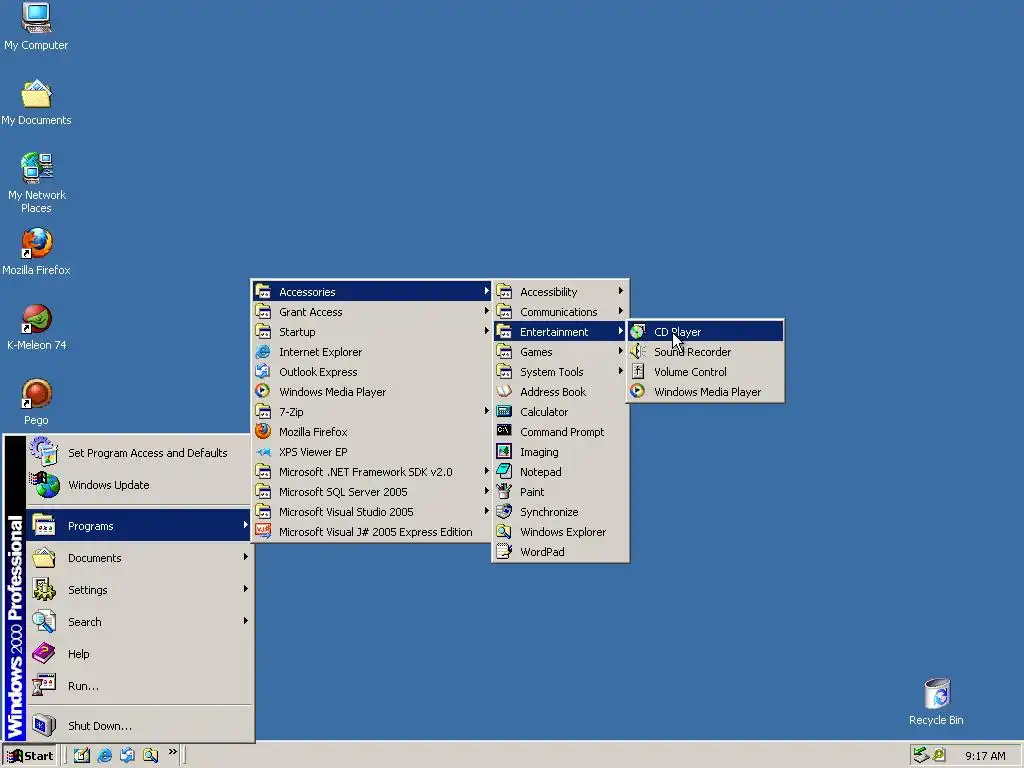Expand the Grant Access submenu arrow
Image resolution: width=1024 pixels, height=768 pixels.
[487, 311]
